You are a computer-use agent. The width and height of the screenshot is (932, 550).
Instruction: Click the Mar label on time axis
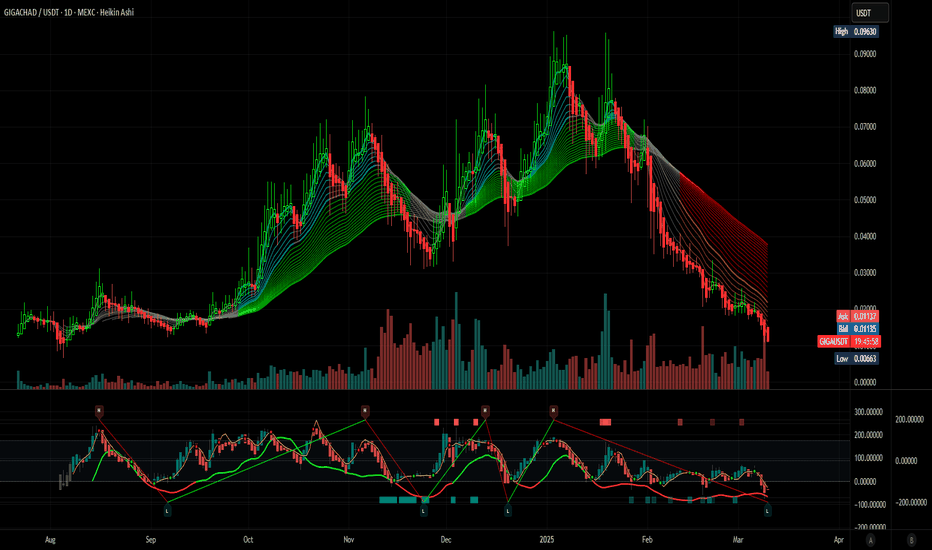click(x=738, y=540)
